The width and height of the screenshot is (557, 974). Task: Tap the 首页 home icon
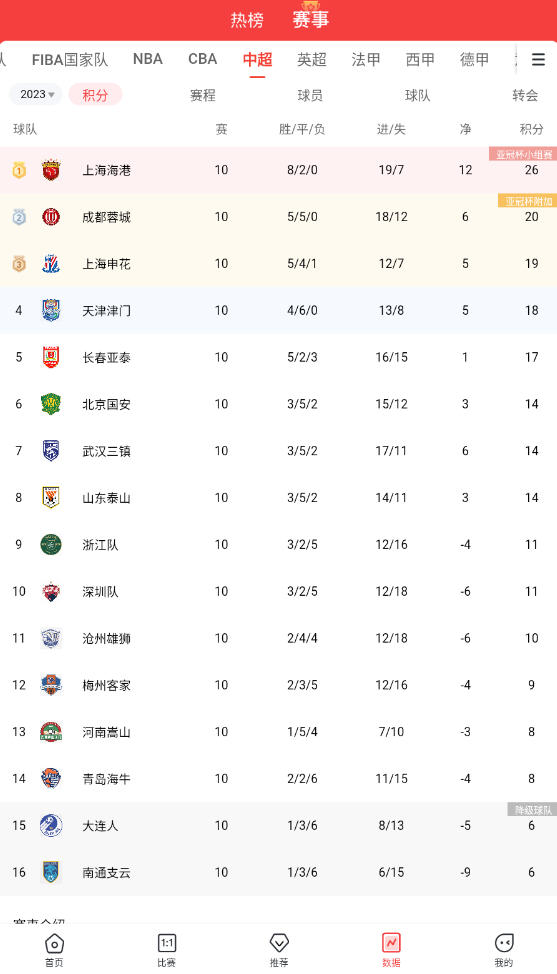coord(54,944)
